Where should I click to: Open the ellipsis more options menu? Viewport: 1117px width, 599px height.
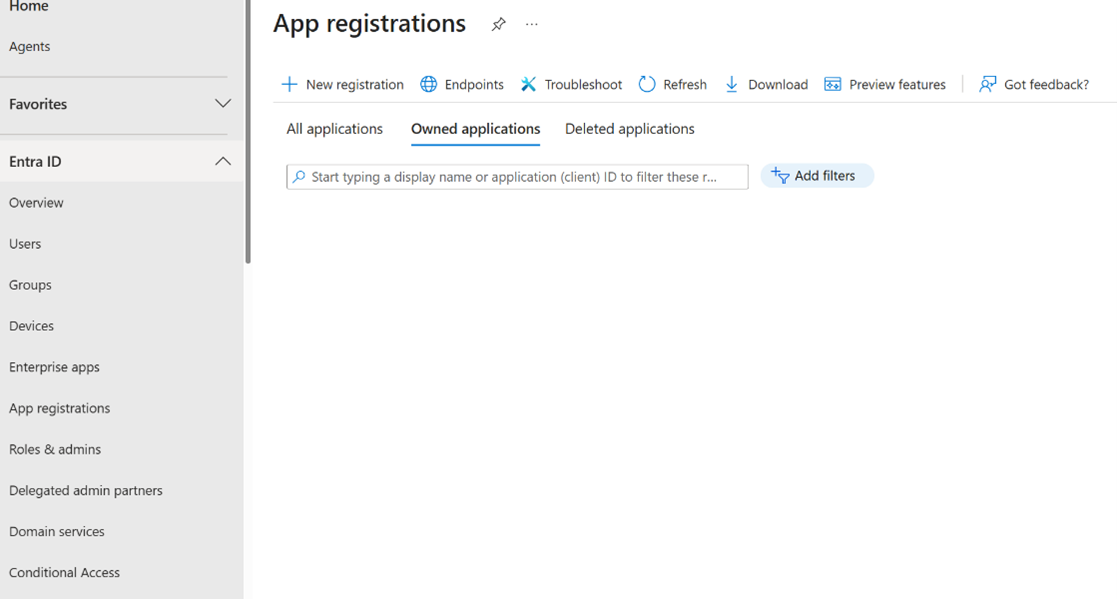[x=532, y=24]
